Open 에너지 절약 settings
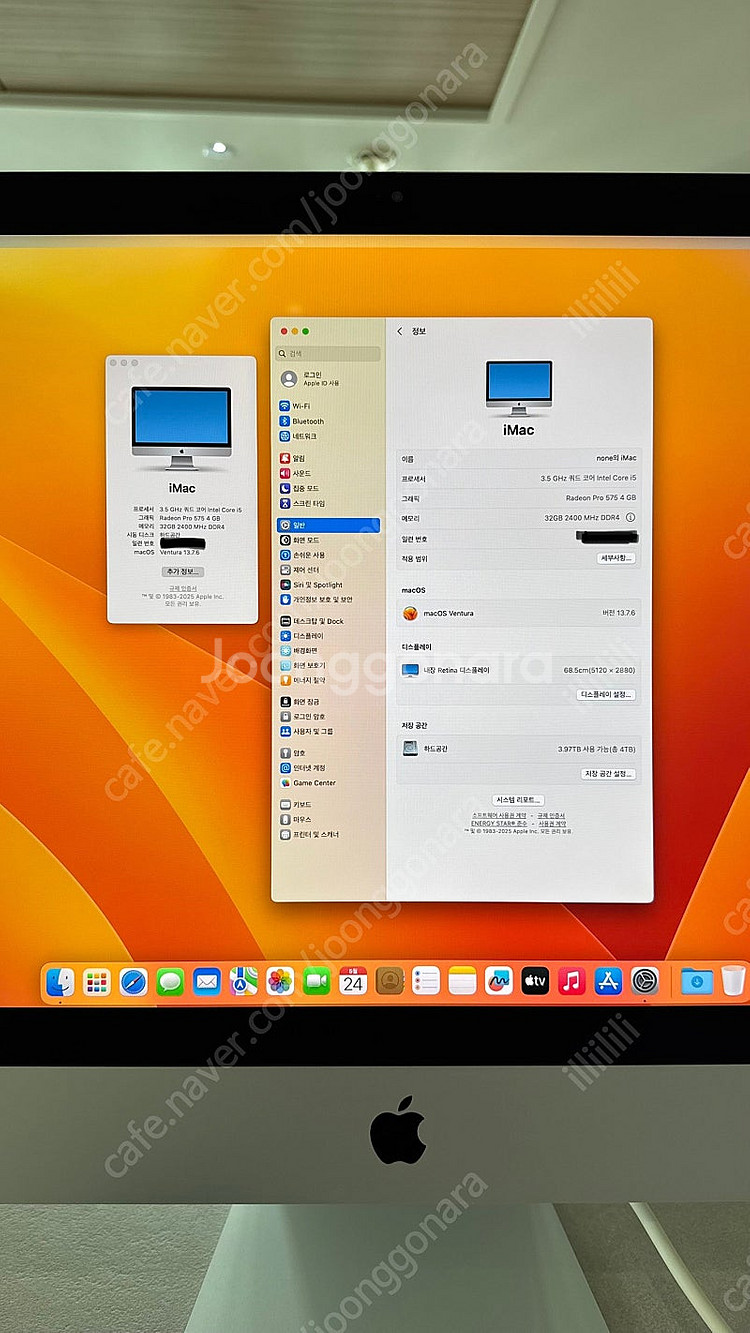This screenshot has height=1333, width=750. click(328, 680)
